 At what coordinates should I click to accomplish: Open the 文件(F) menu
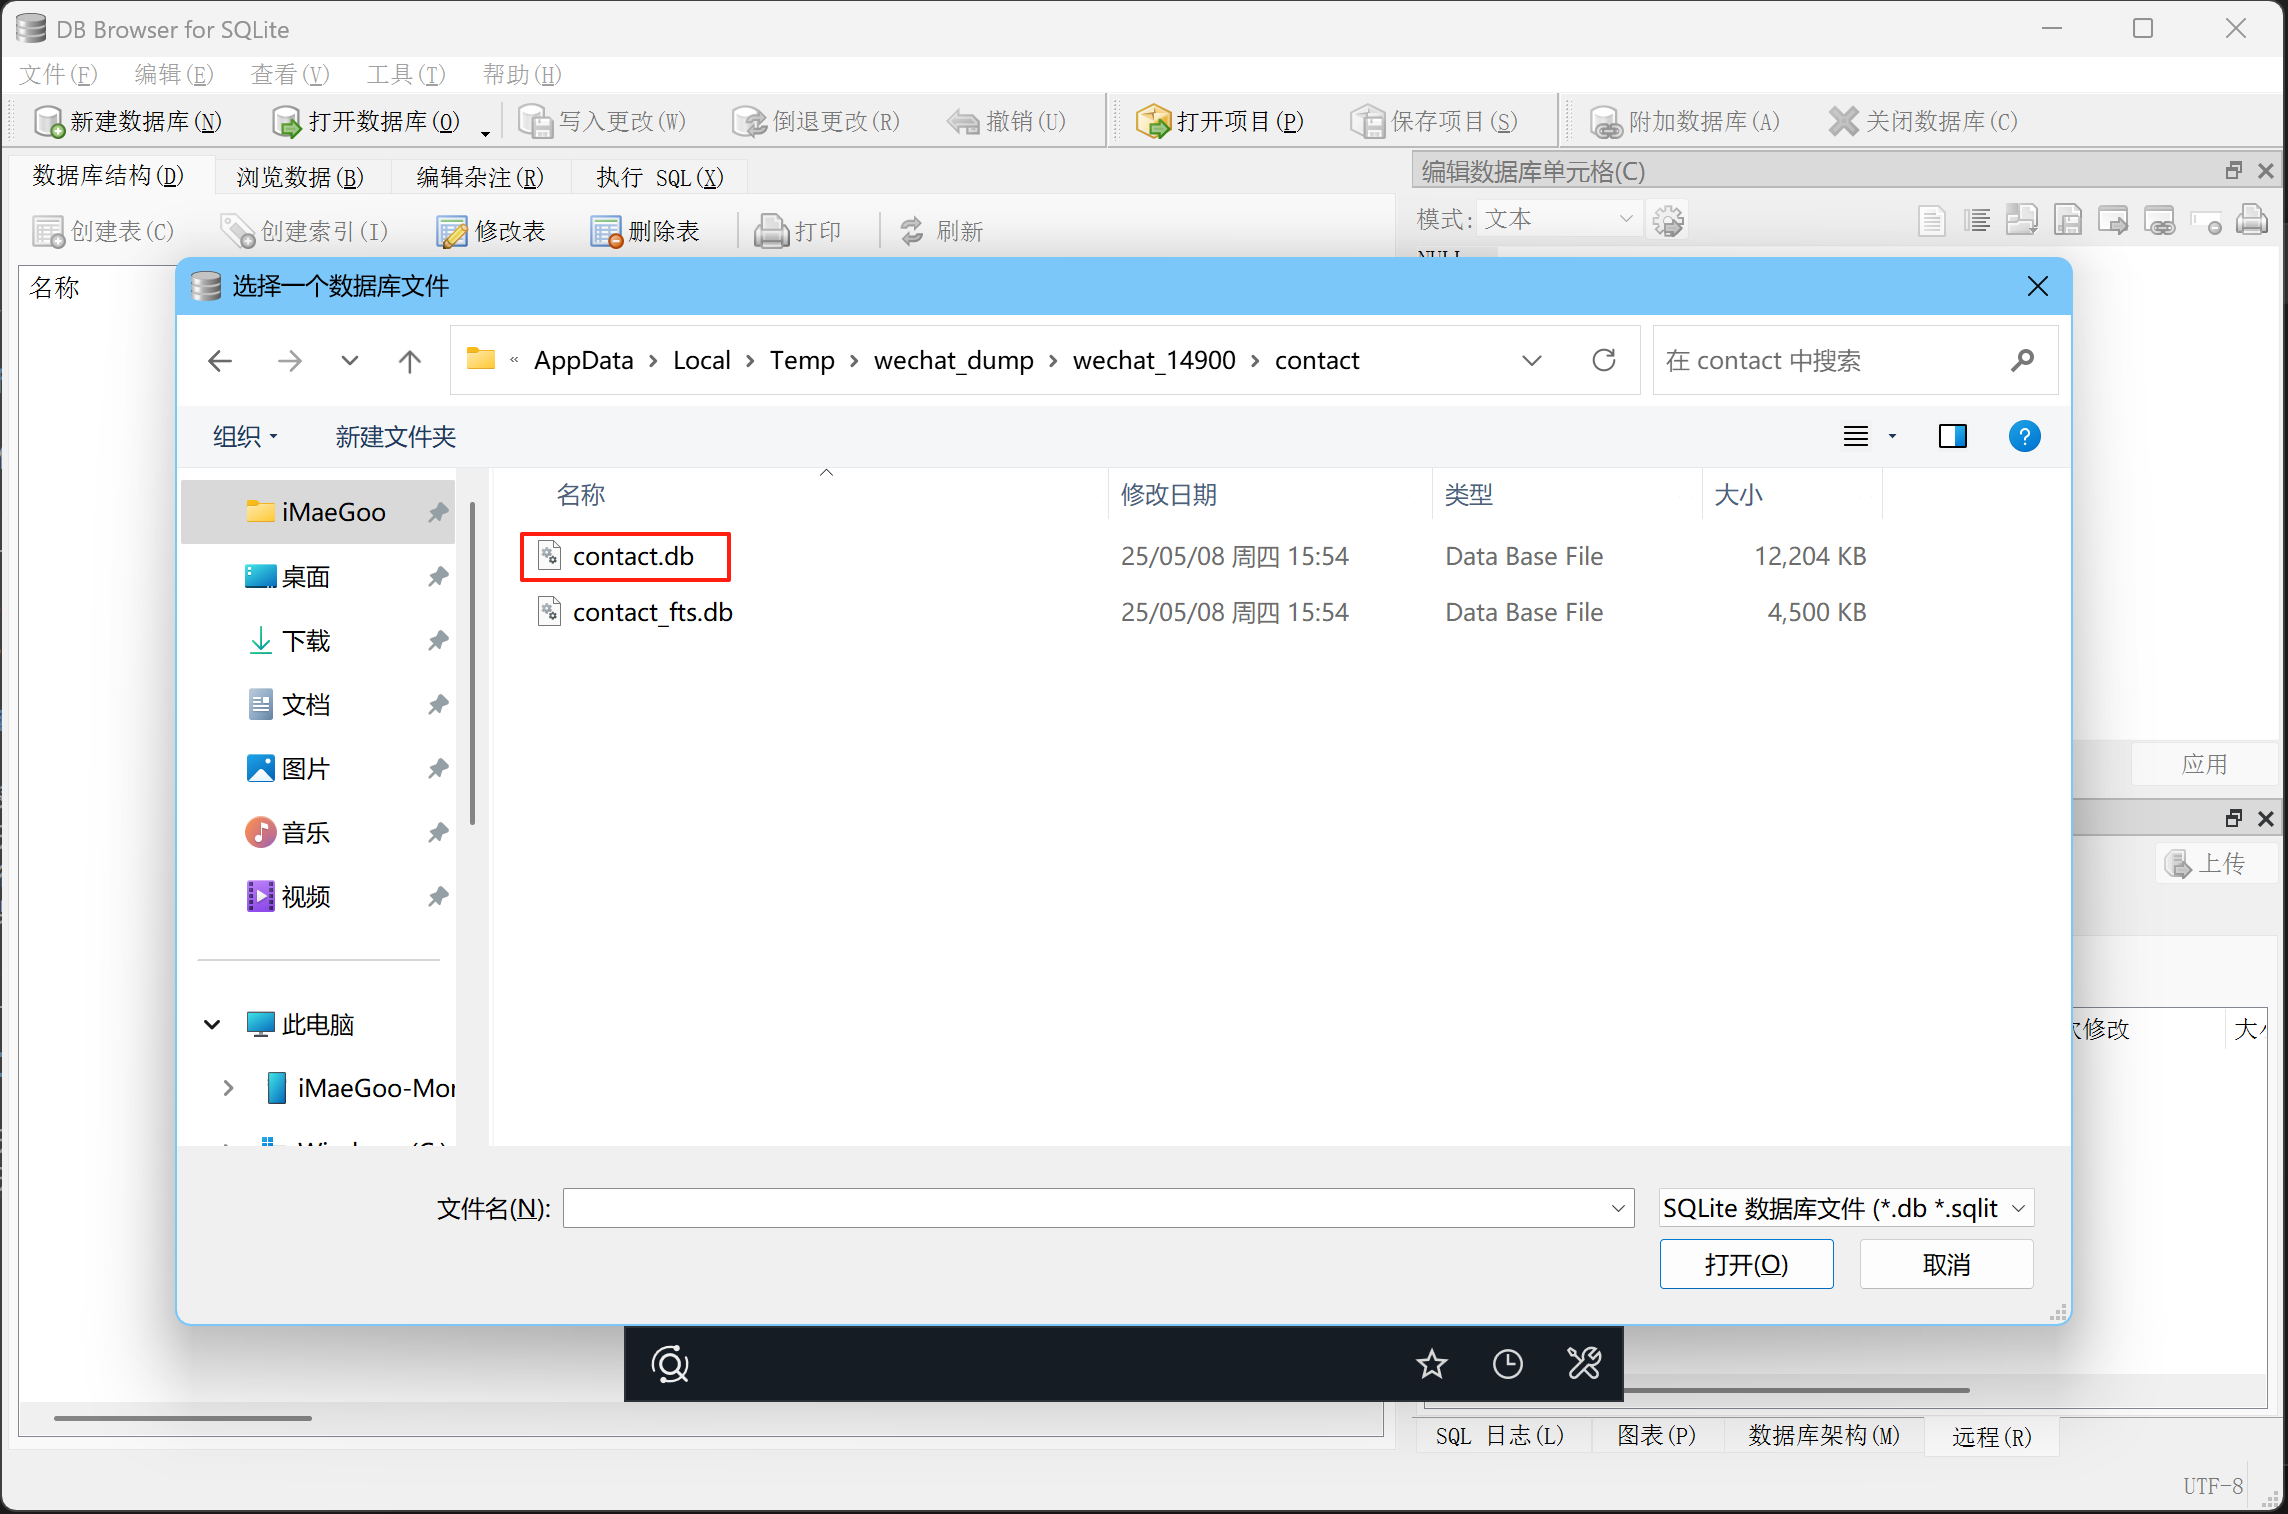pos(58,74)
